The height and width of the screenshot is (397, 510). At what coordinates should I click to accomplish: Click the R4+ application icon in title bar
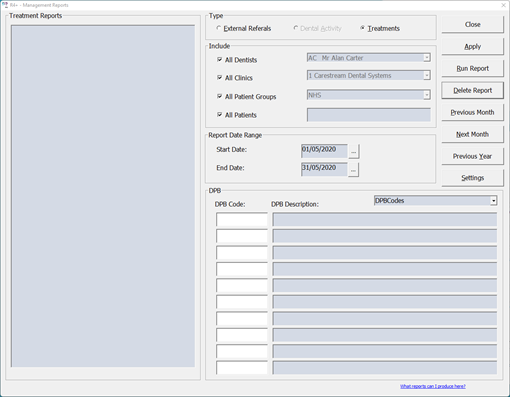tap(5, 5)
